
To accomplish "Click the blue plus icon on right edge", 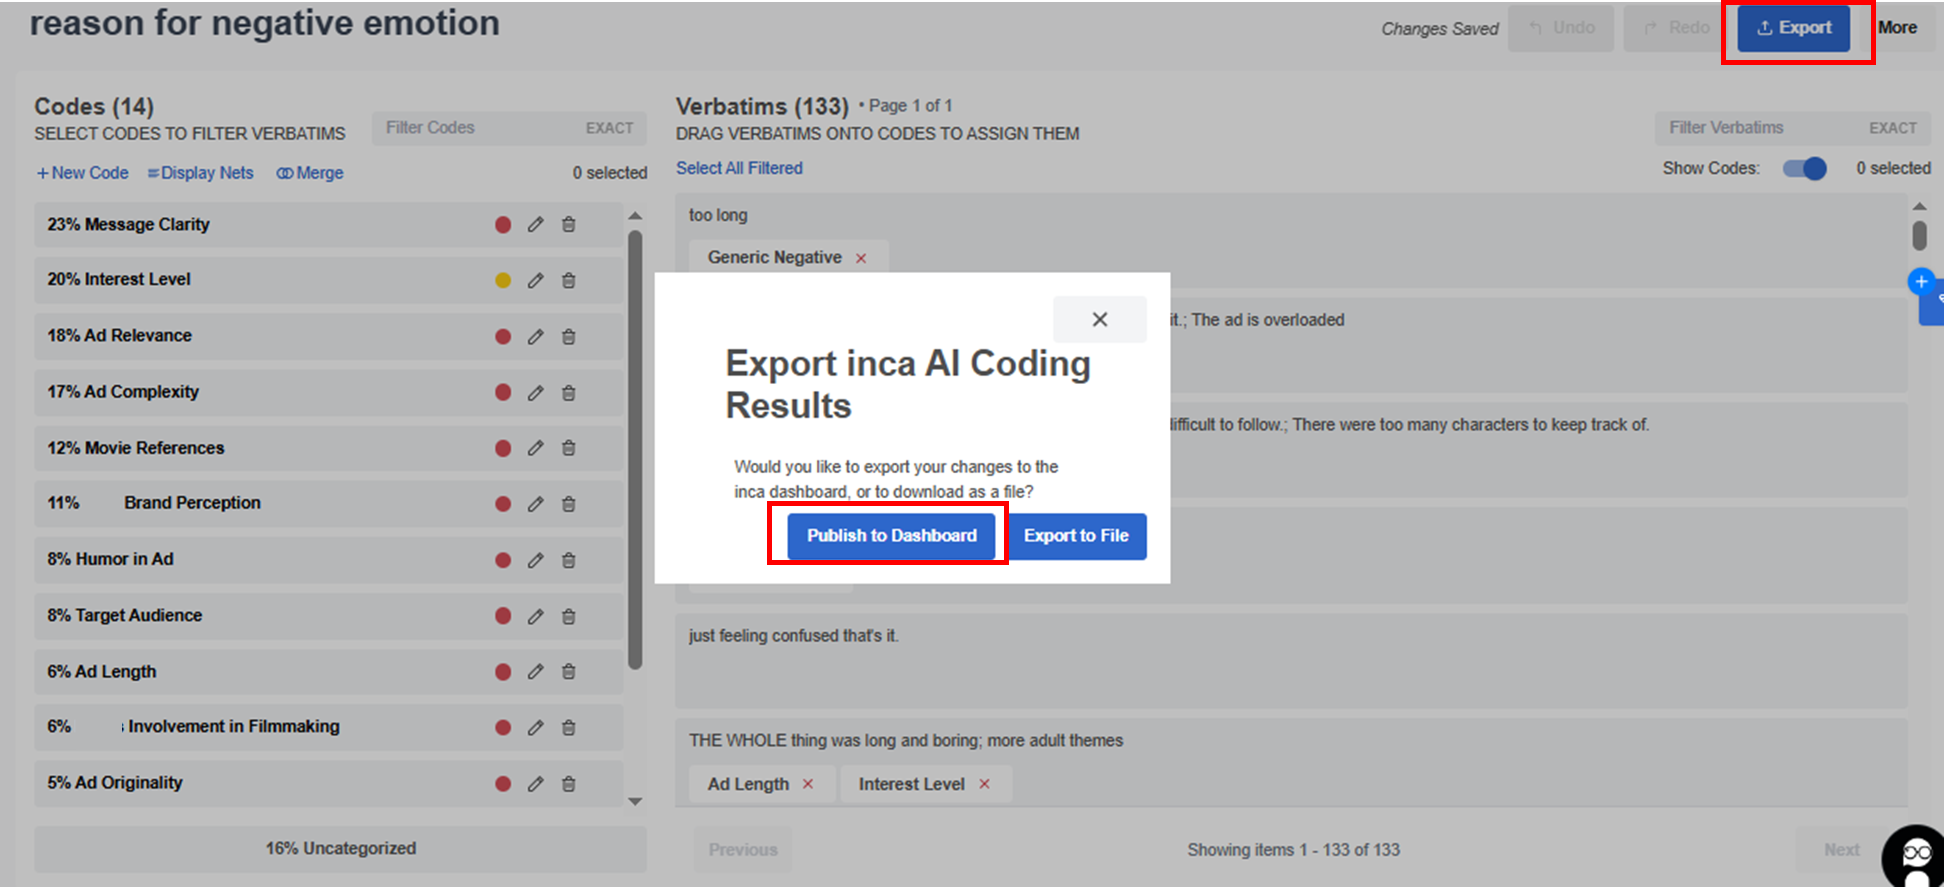I will pyautogui.click(x=1920, y=282).
